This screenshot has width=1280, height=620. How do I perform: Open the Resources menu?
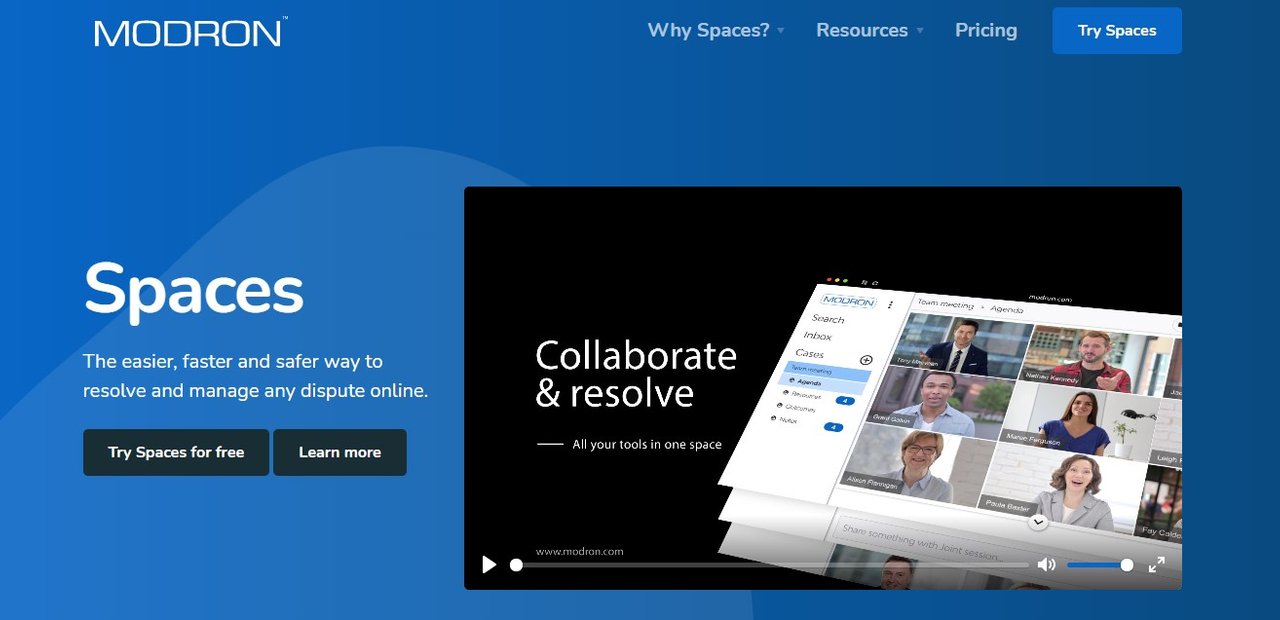point(862,30)
